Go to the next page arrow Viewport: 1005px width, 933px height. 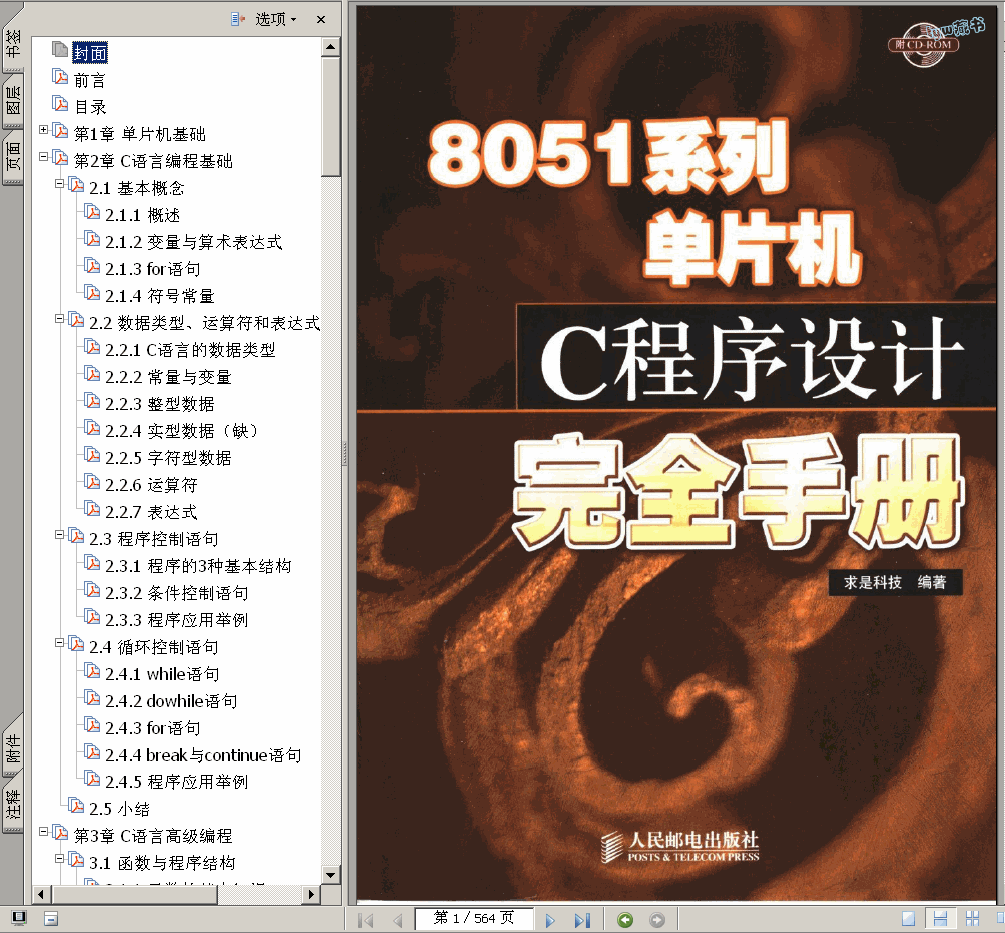click(x=550, y=919)
